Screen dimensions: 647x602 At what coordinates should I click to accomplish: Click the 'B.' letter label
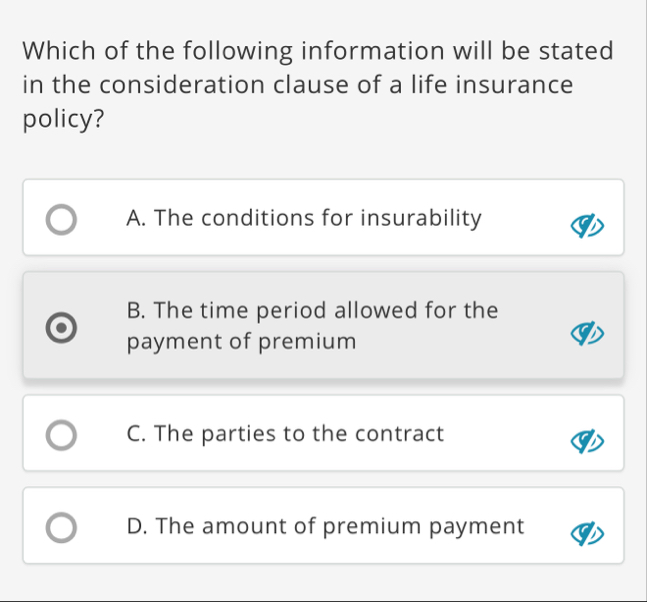[136, 310]
